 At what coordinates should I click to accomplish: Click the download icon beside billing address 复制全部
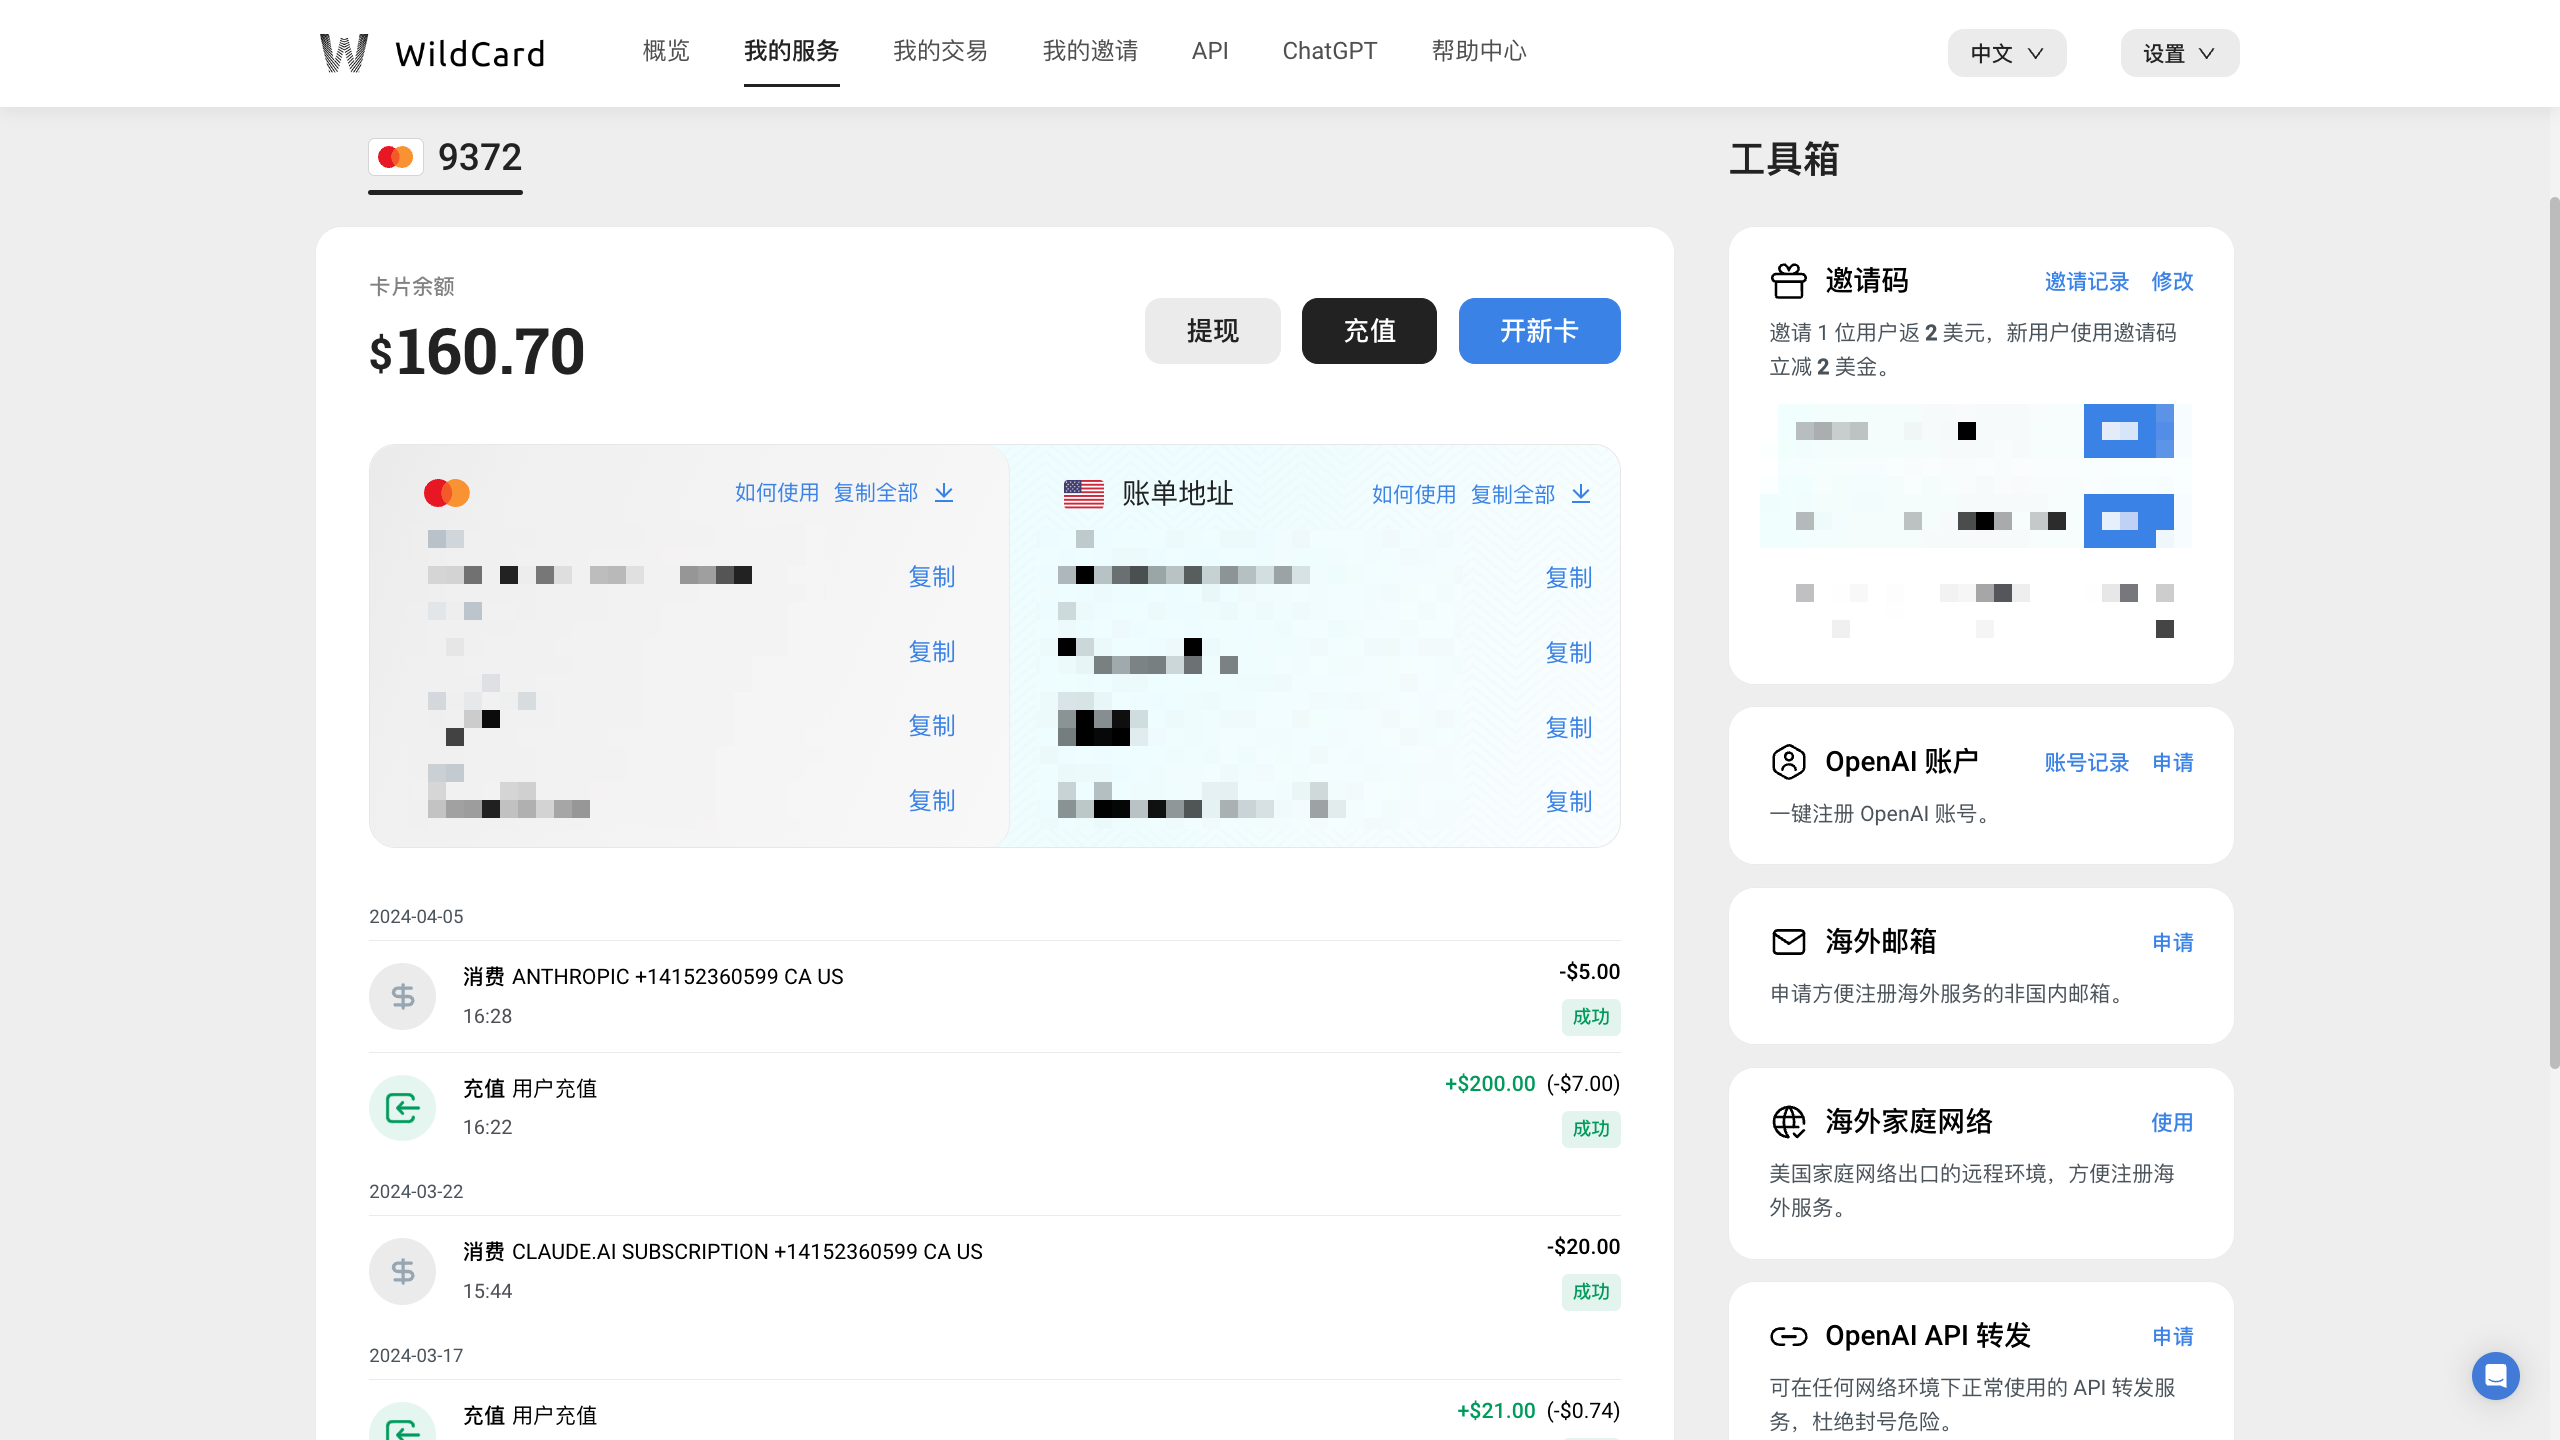click(x=1580, y=494)
